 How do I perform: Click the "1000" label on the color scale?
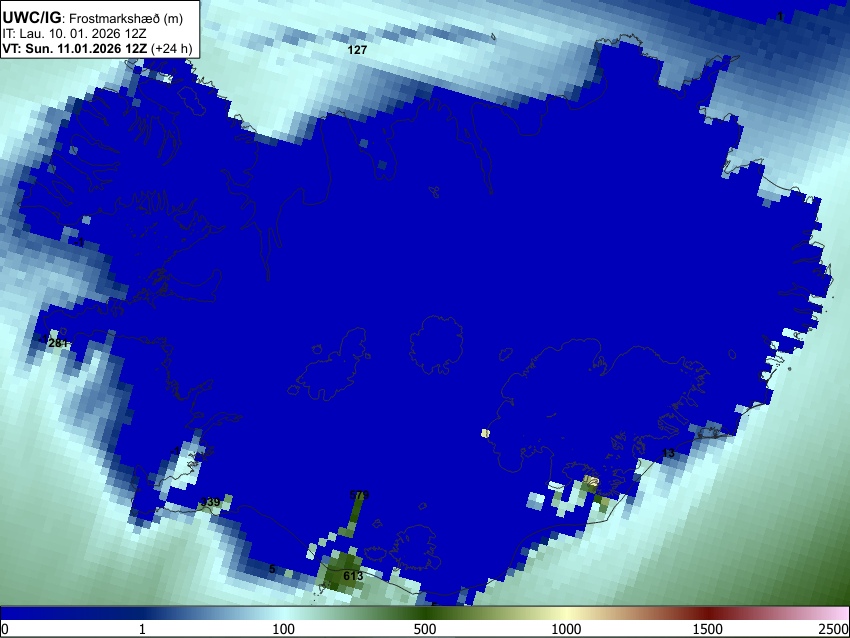click(566, 629)
